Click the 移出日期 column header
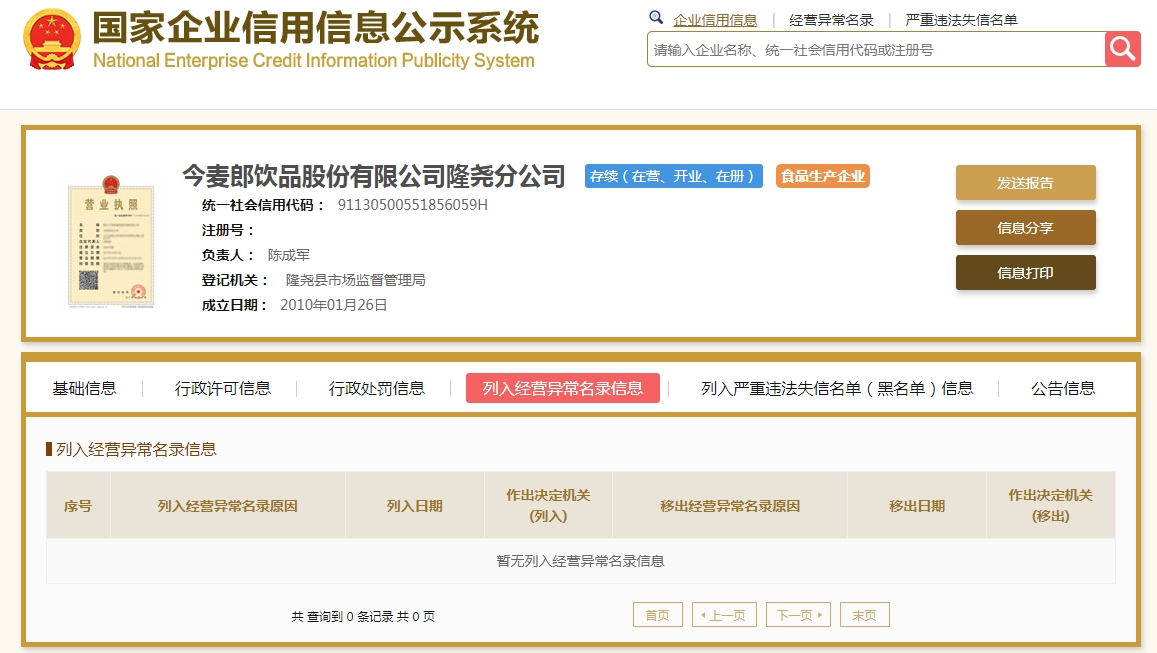1157x653 pixels. (917, 506)
